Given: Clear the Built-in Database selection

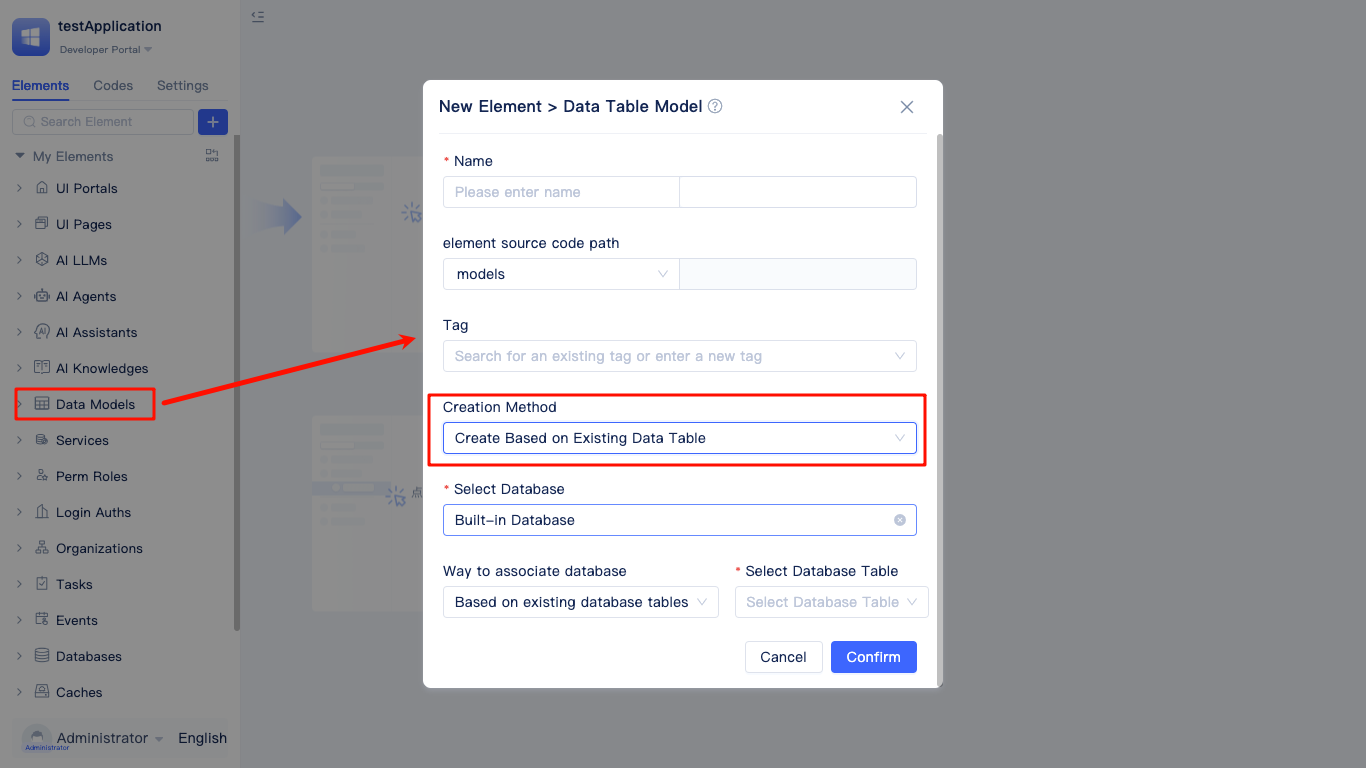Looking at the screenshot, I should [x=900, y=520].
